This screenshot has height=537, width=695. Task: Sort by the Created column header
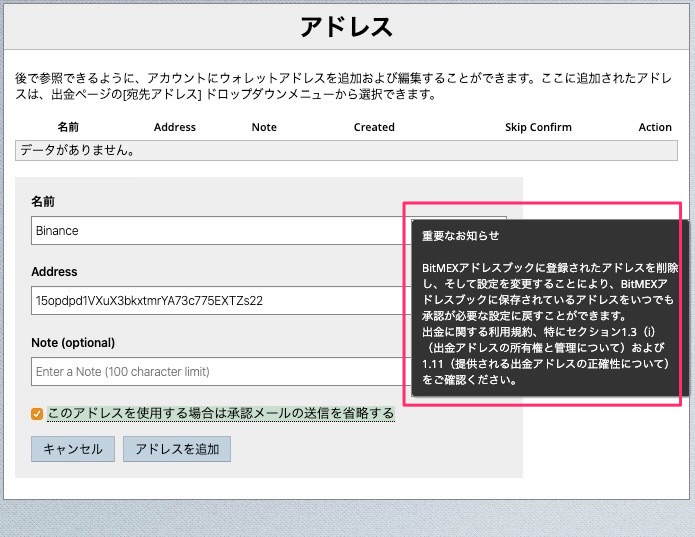tap(374, 127)
